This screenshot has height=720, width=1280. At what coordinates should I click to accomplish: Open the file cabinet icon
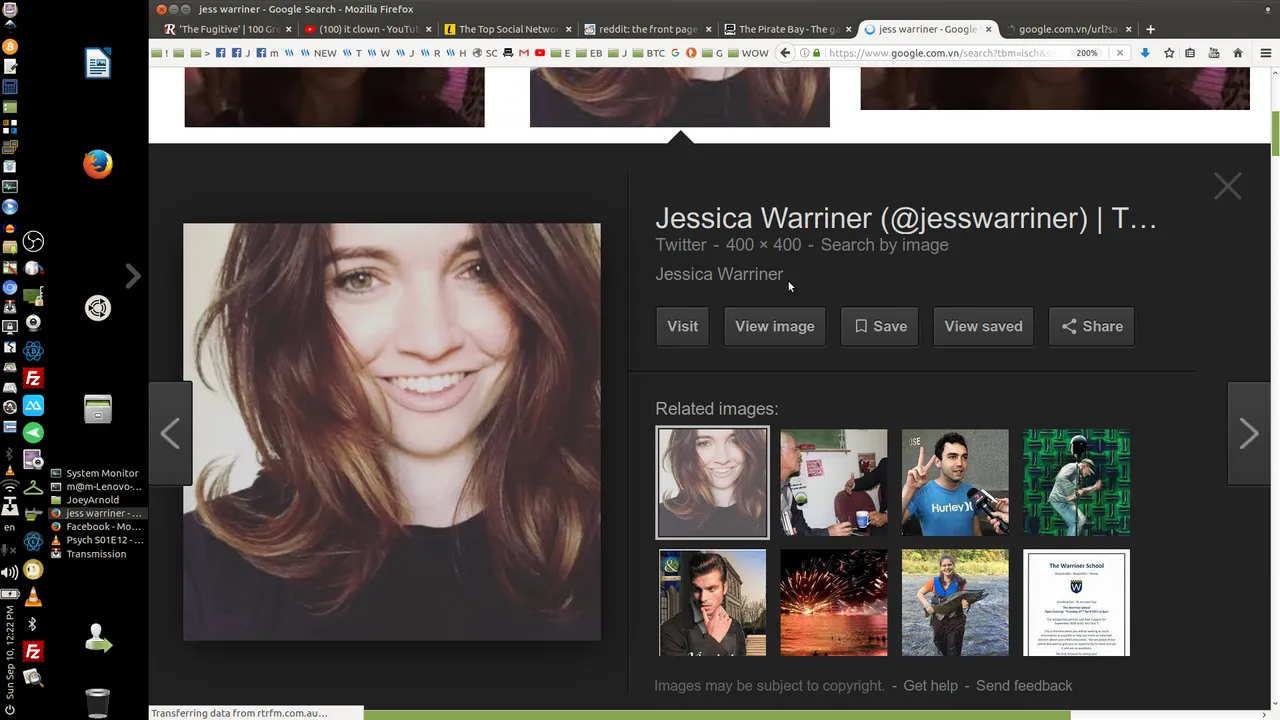click(97, 408)
